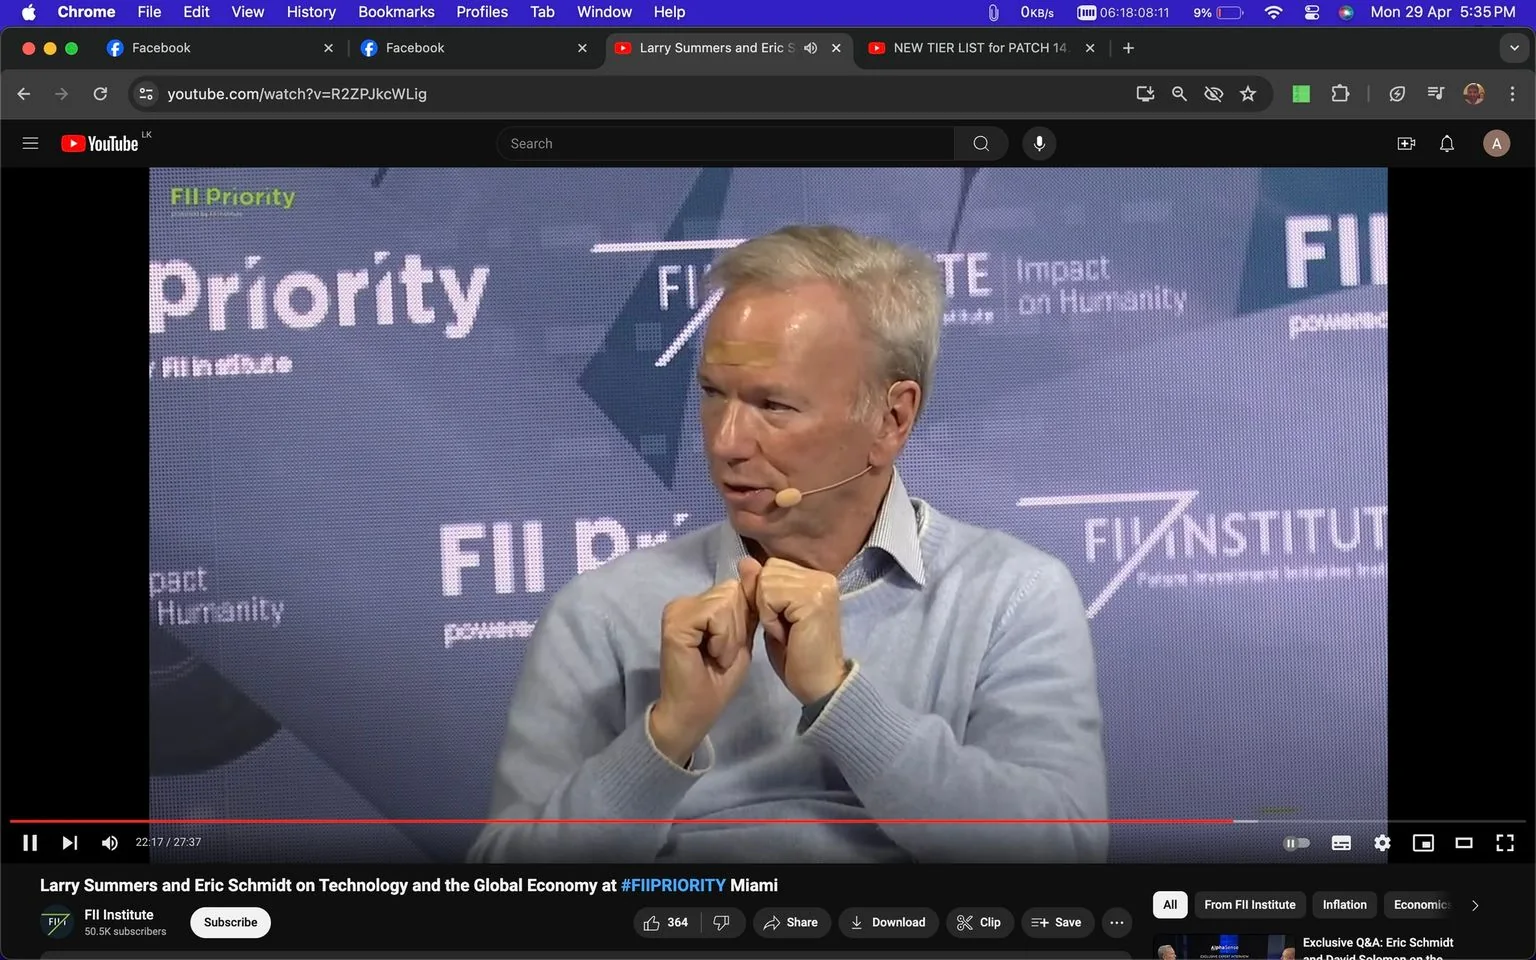Viewport: 1536px width, 960px height.
Task: Open YouTube hamburger guide menu
Action: [x=30, y=143]
